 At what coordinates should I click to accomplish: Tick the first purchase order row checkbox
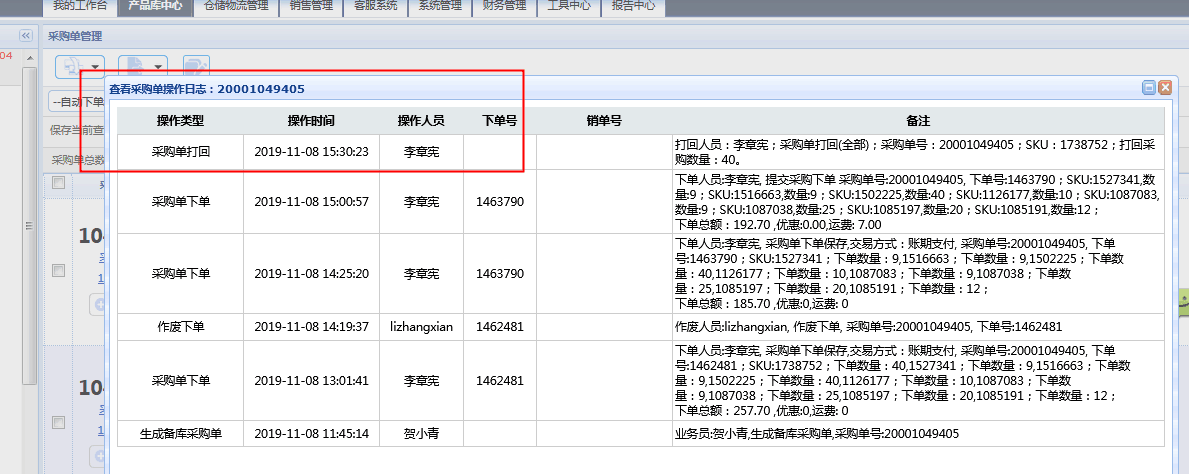point(58,270)
